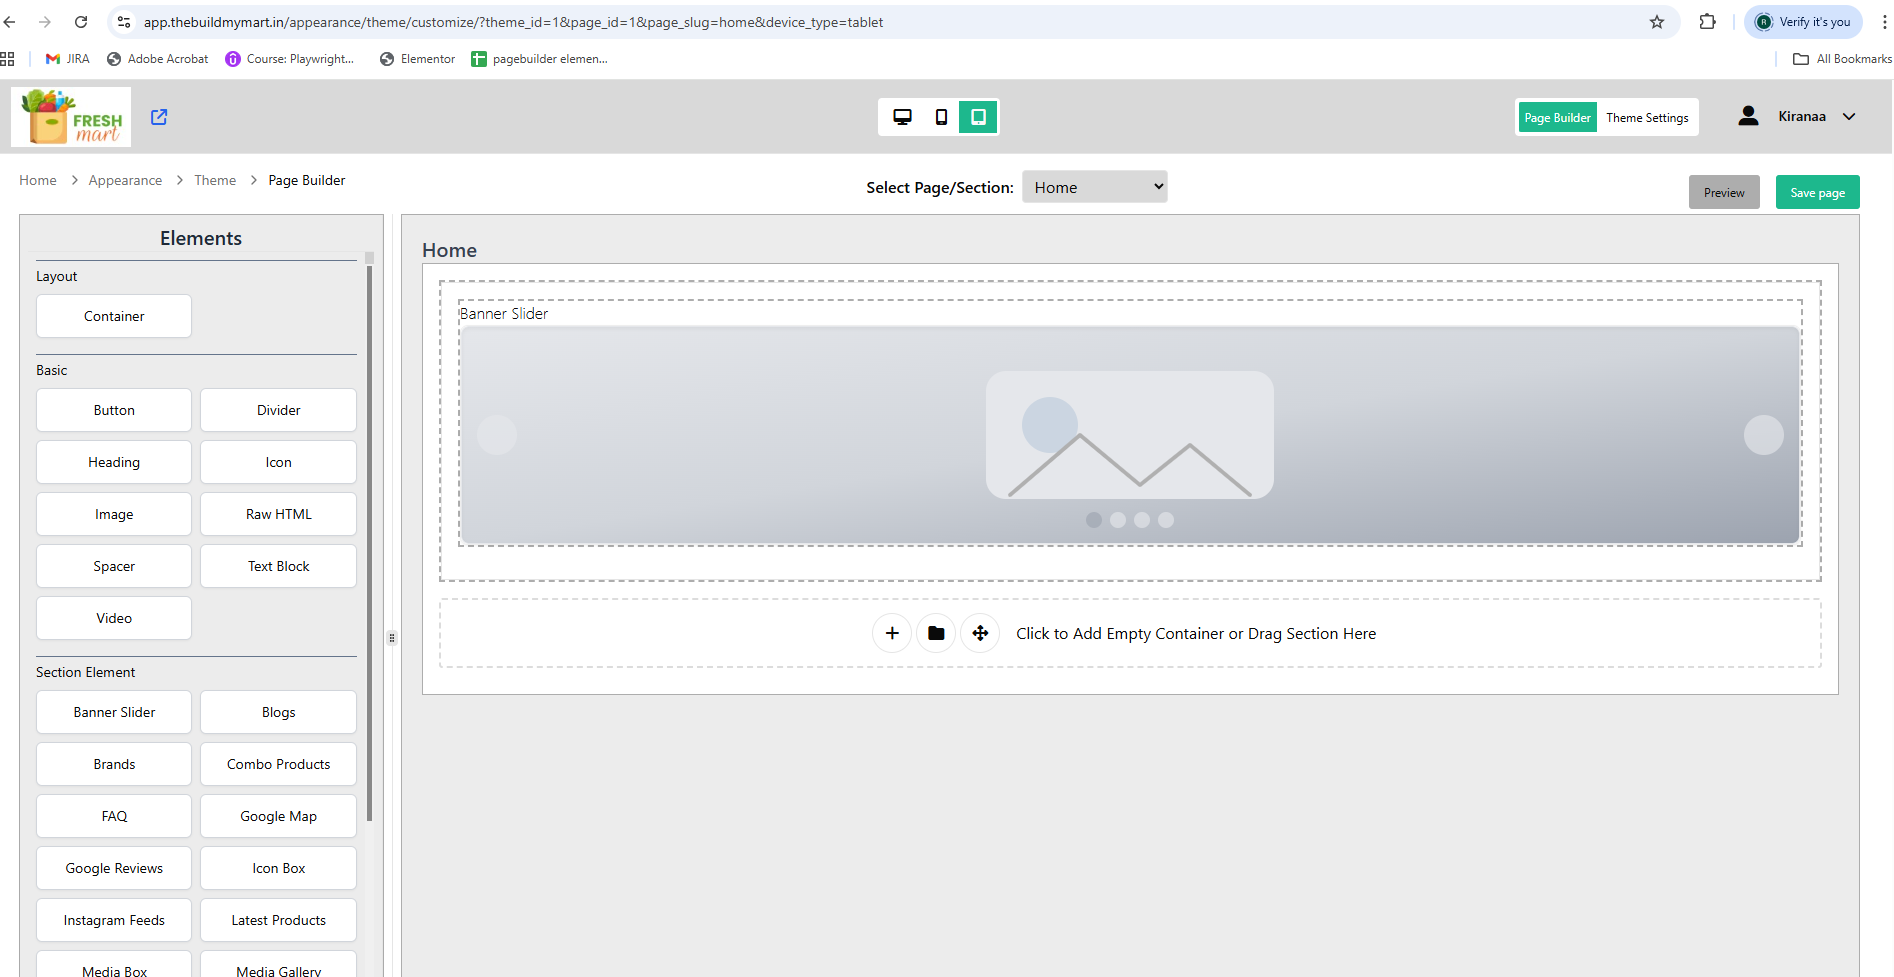Select the Text Block element
The height and width of the screenshot is (977, 1894).
tap(278, 566)
